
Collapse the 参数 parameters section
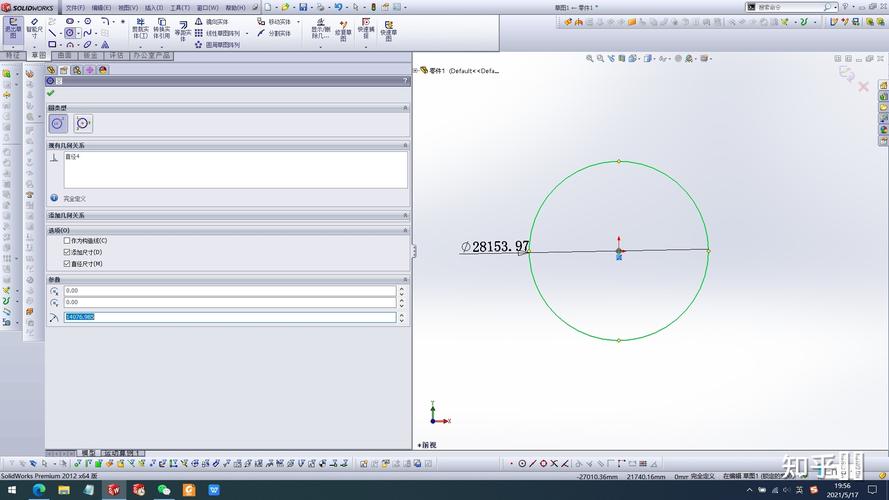[405, 280]
